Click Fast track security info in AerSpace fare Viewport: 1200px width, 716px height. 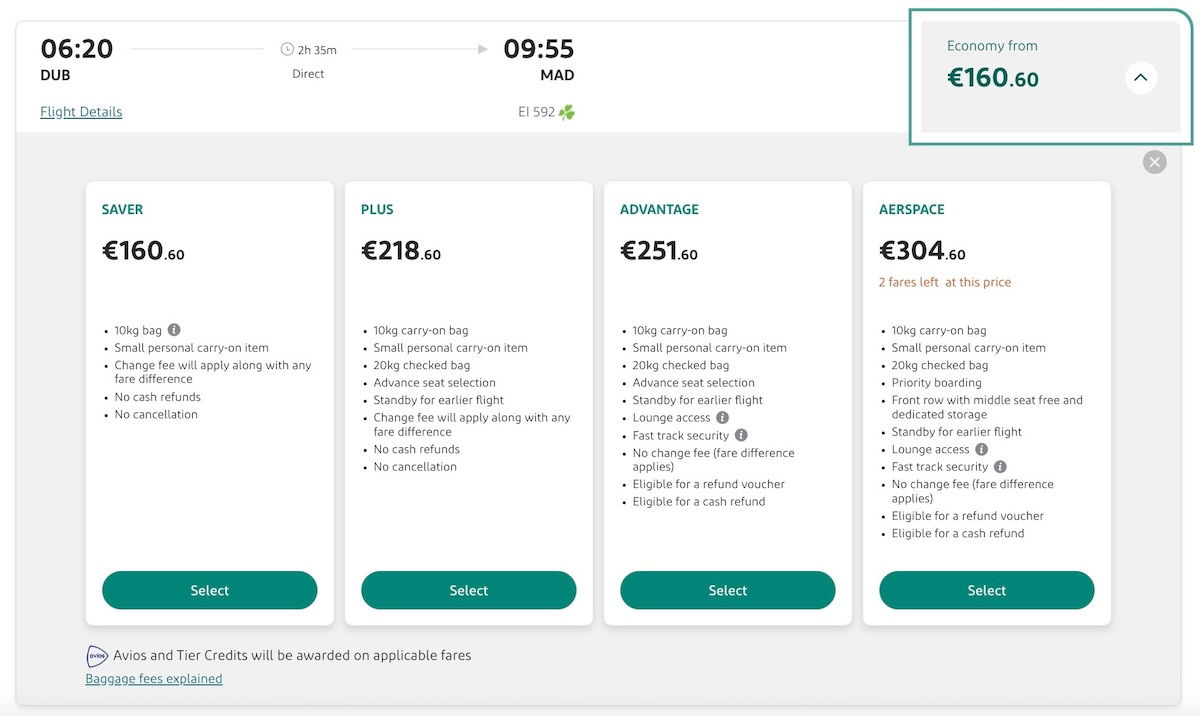[x=1000, y=467]
